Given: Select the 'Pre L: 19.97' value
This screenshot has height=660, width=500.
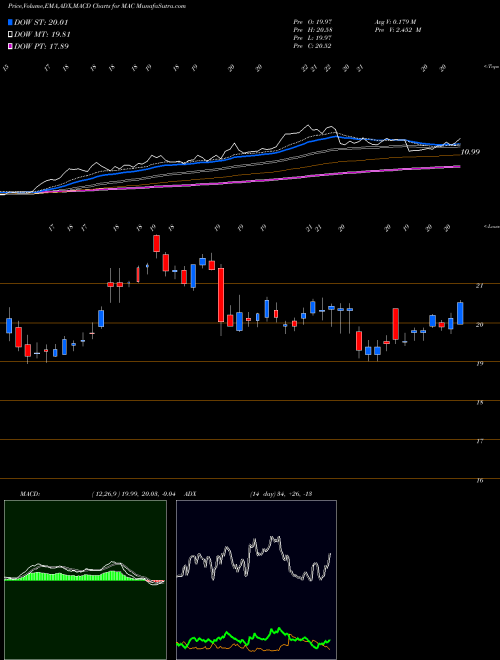Looking at the screenshot, I should point(312,38).
